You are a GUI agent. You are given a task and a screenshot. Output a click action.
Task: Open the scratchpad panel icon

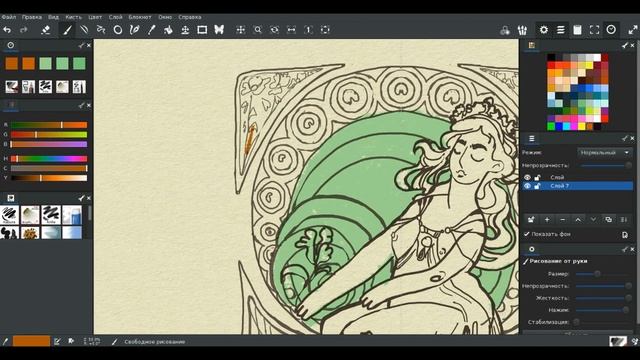[577, 30]
